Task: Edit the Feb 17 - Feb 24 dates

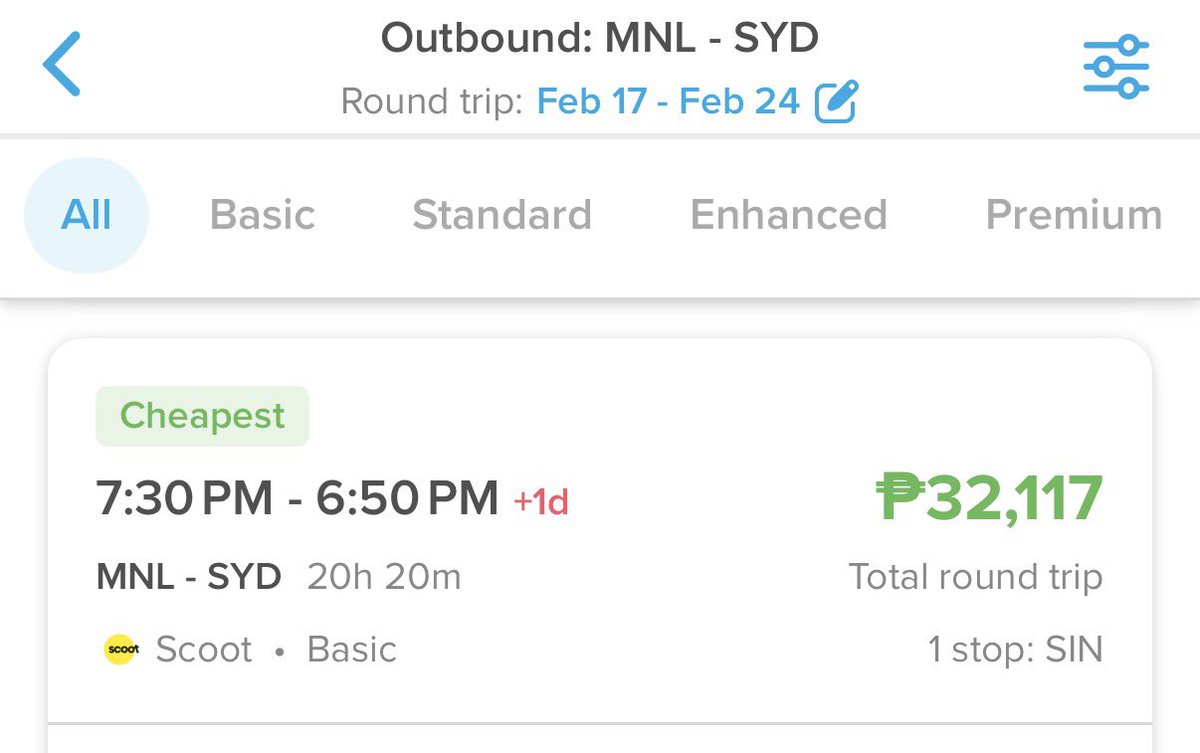Action: pos(669,101)
